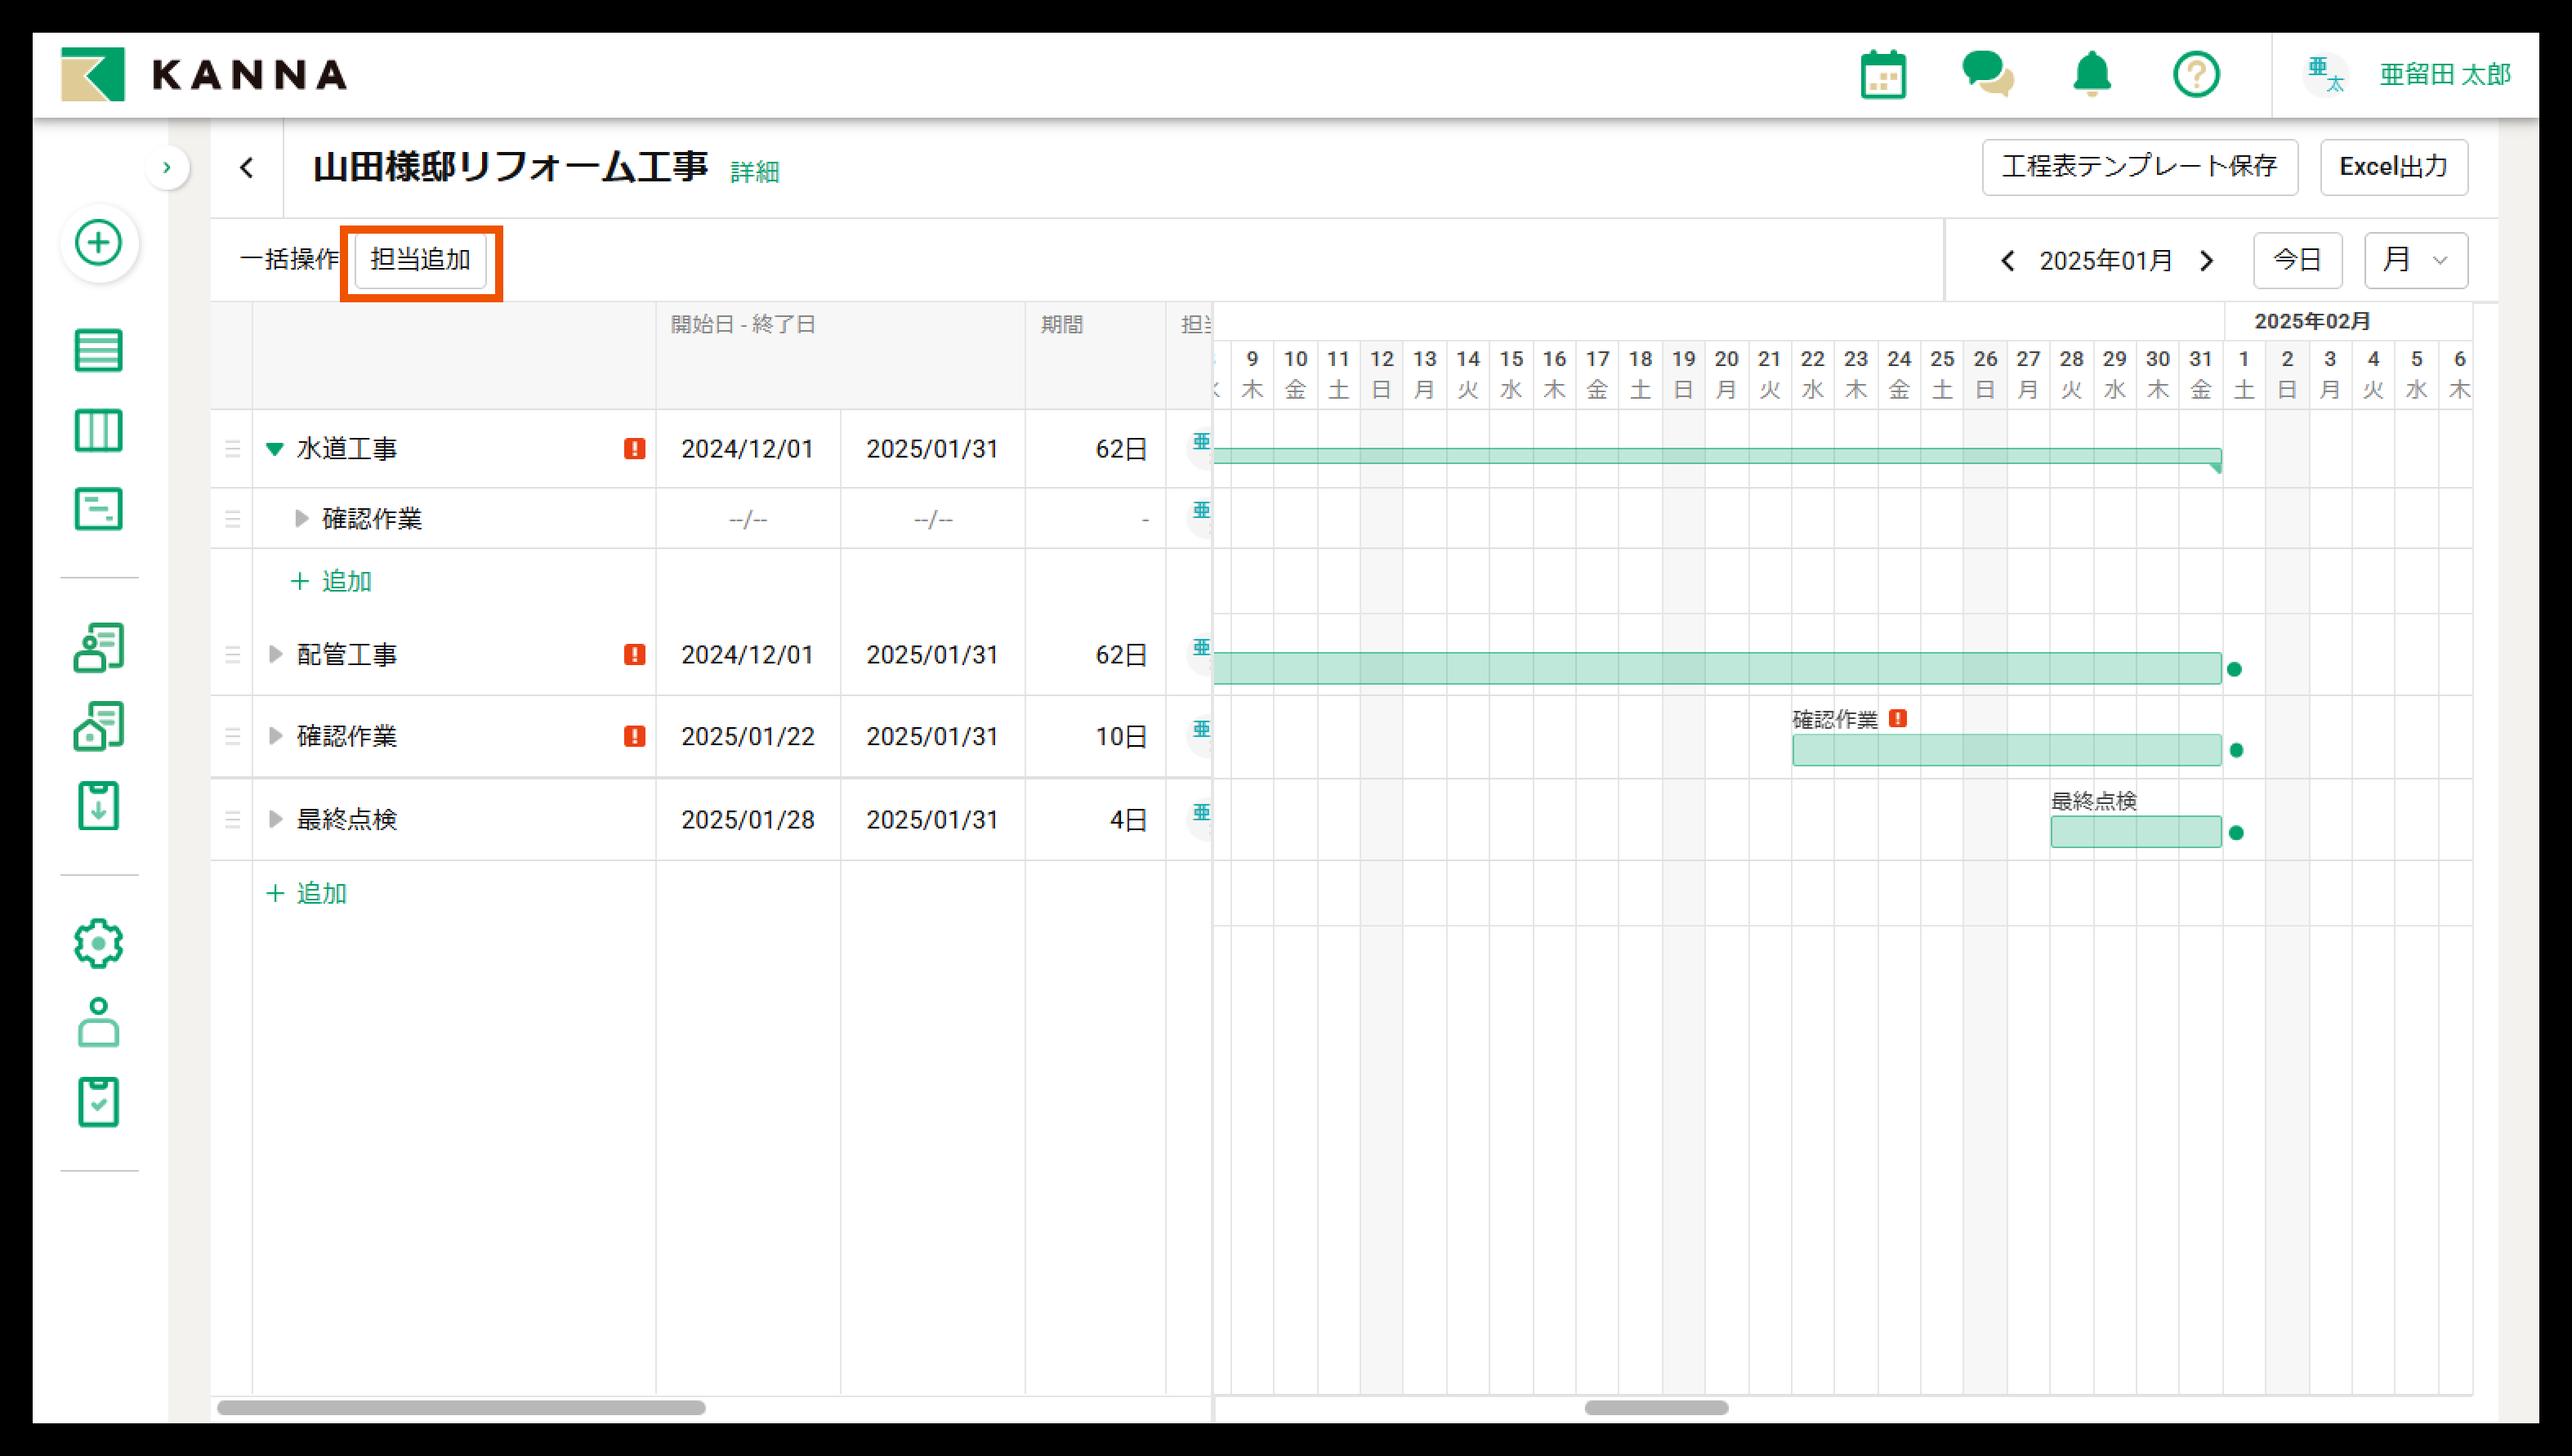
Task: Click the 担当追加 button
Action: pyautogui.click(x=420, y=260)
